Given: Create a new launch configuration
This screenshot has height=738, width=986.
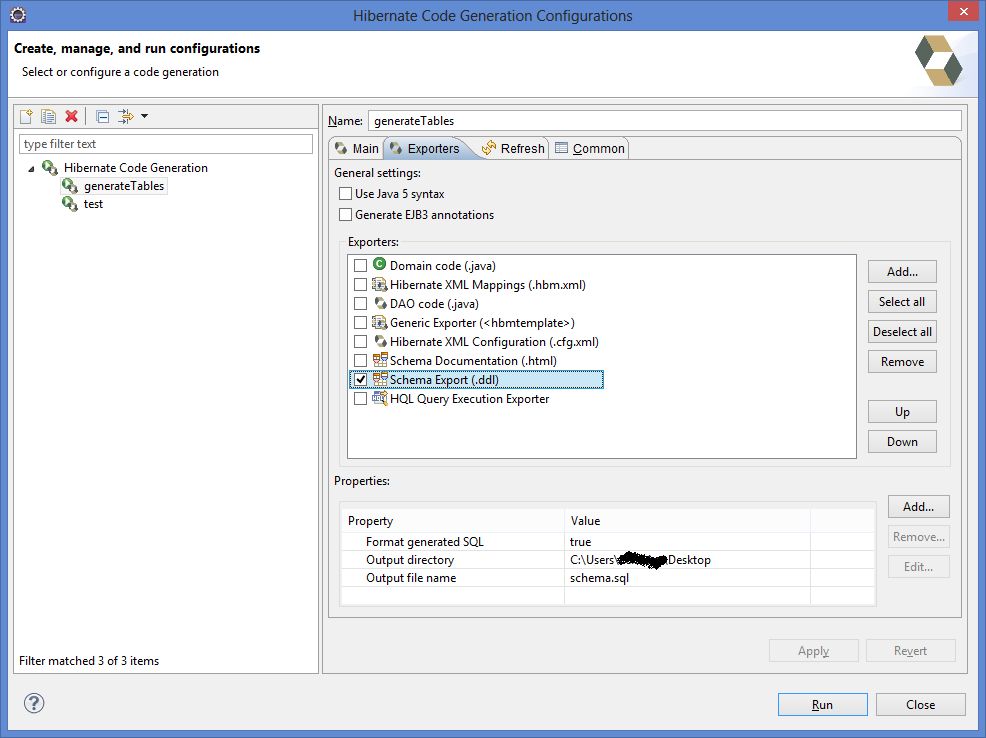Looking at the screenshot, I should click(26, 116).
